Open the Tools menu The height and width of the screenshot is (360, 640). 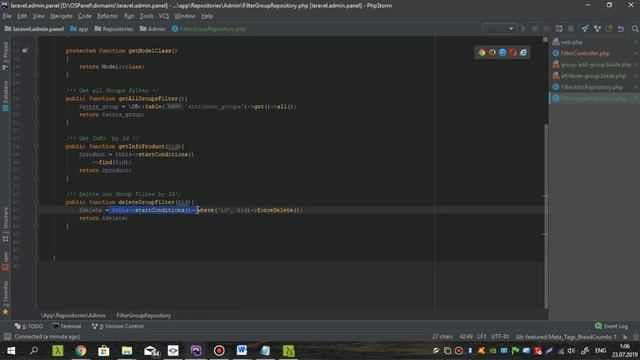point(146,16)
